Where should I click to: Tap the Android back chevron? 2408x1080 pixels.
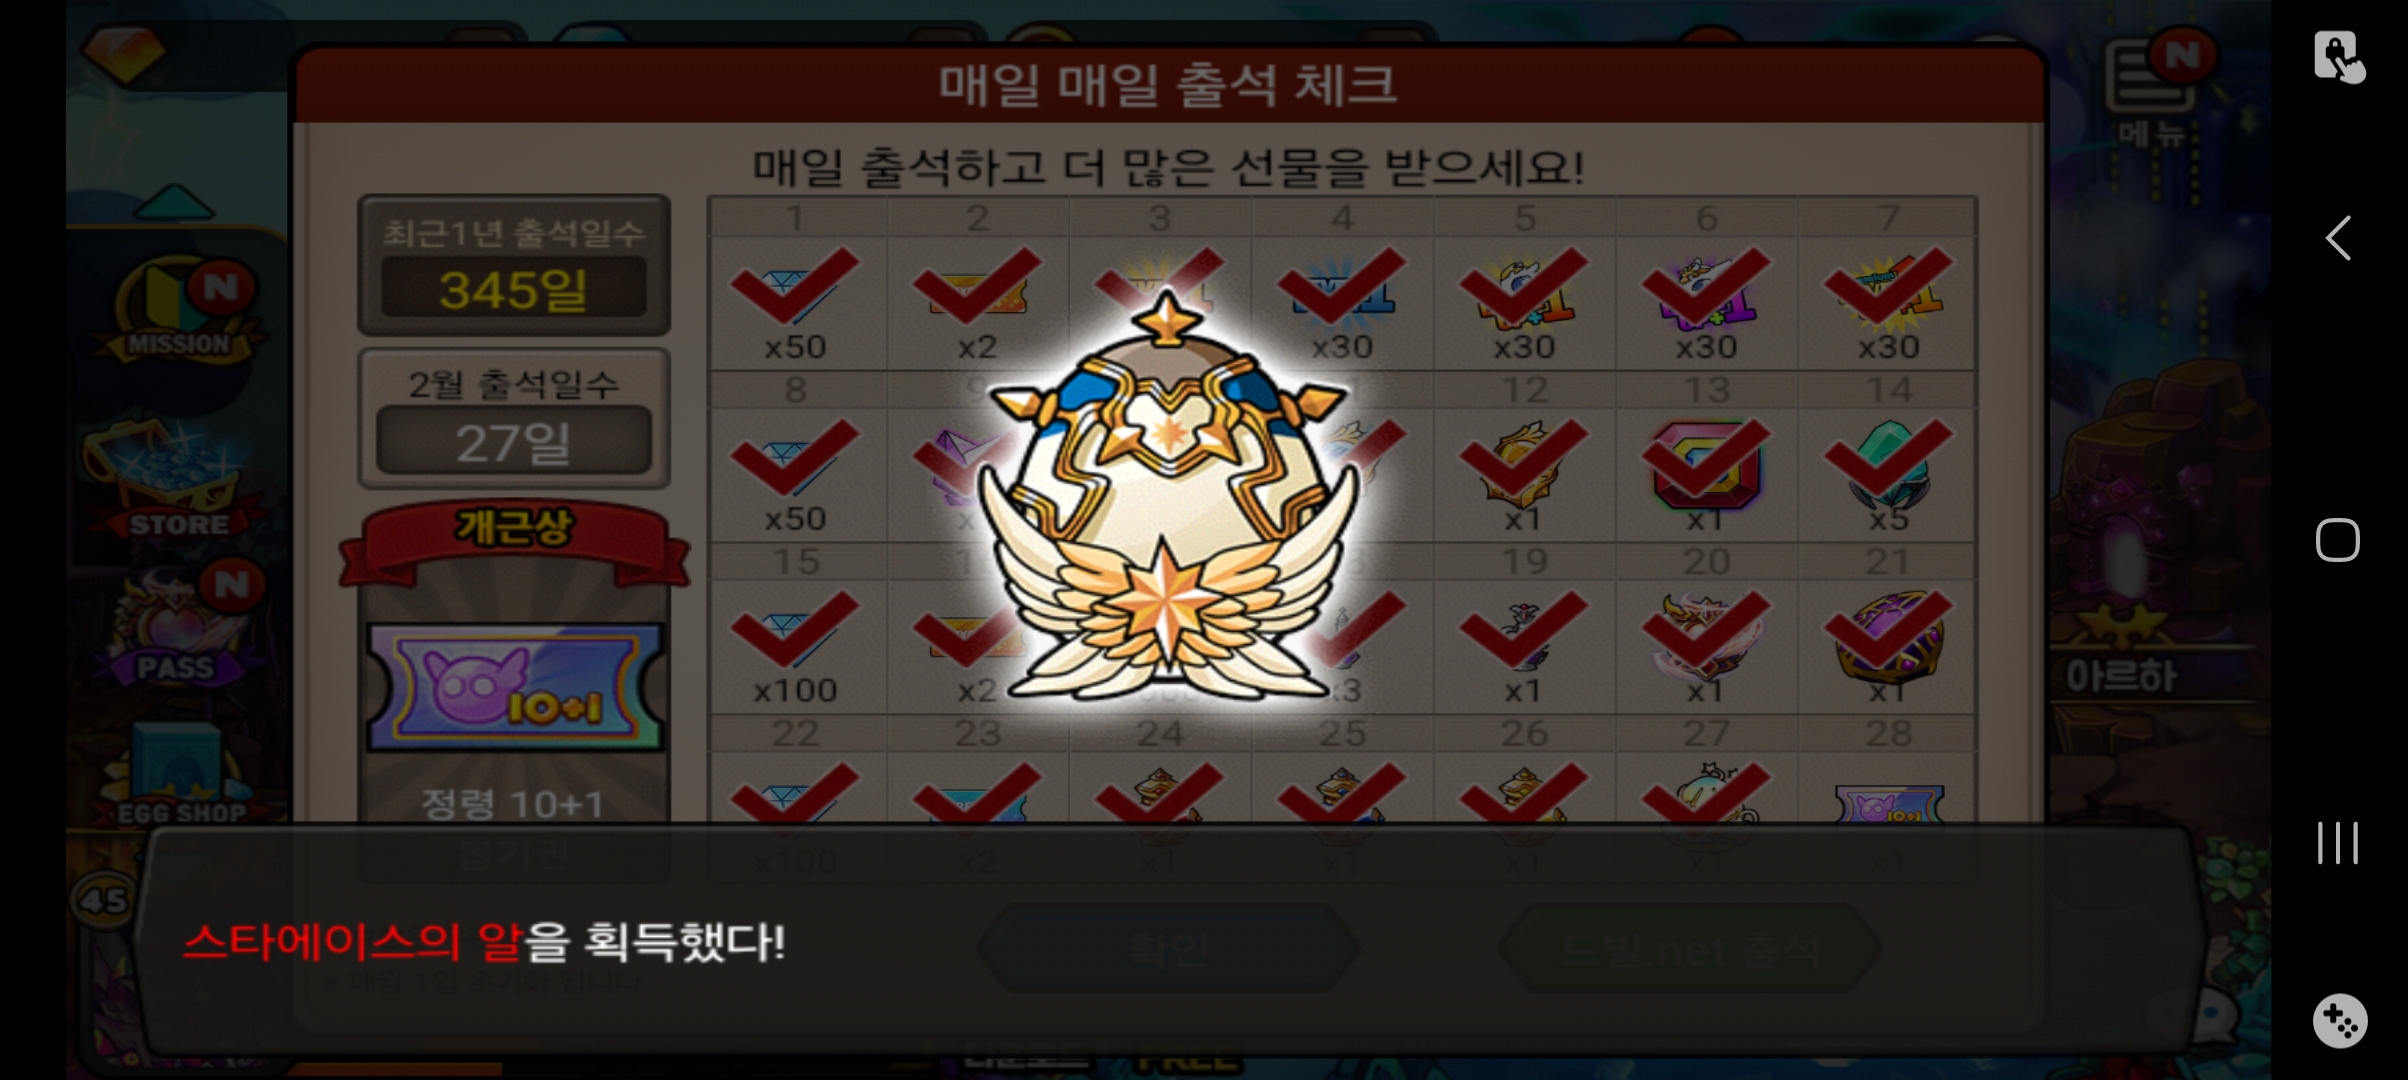click(x=2338, y=238)
